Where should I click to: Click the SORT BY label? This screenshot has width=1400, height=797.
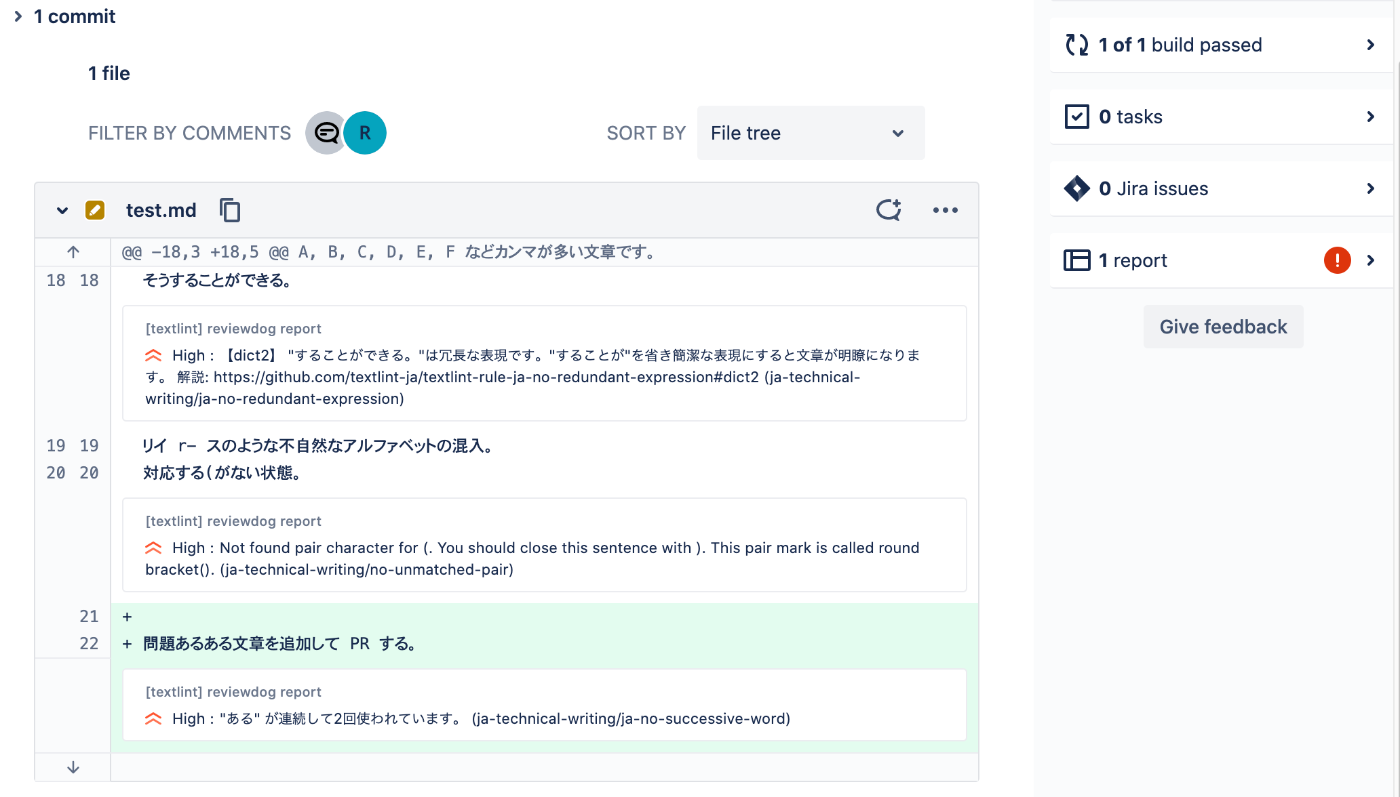pos(646,133)
